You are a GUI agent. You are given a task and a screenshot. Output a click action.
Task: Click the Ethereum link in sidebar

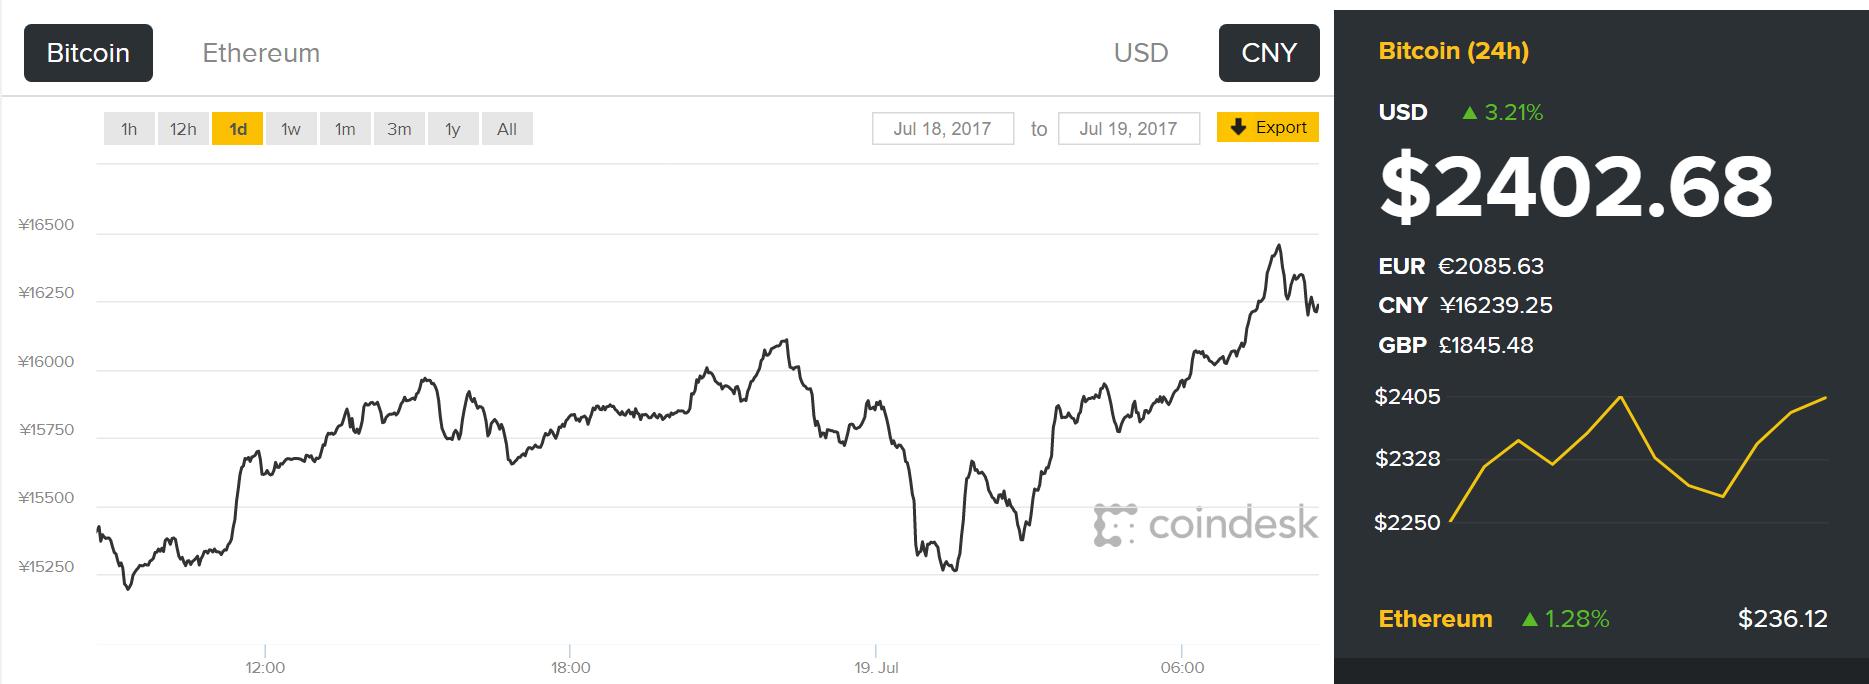pyautogui.click(x=1435, y=619)
